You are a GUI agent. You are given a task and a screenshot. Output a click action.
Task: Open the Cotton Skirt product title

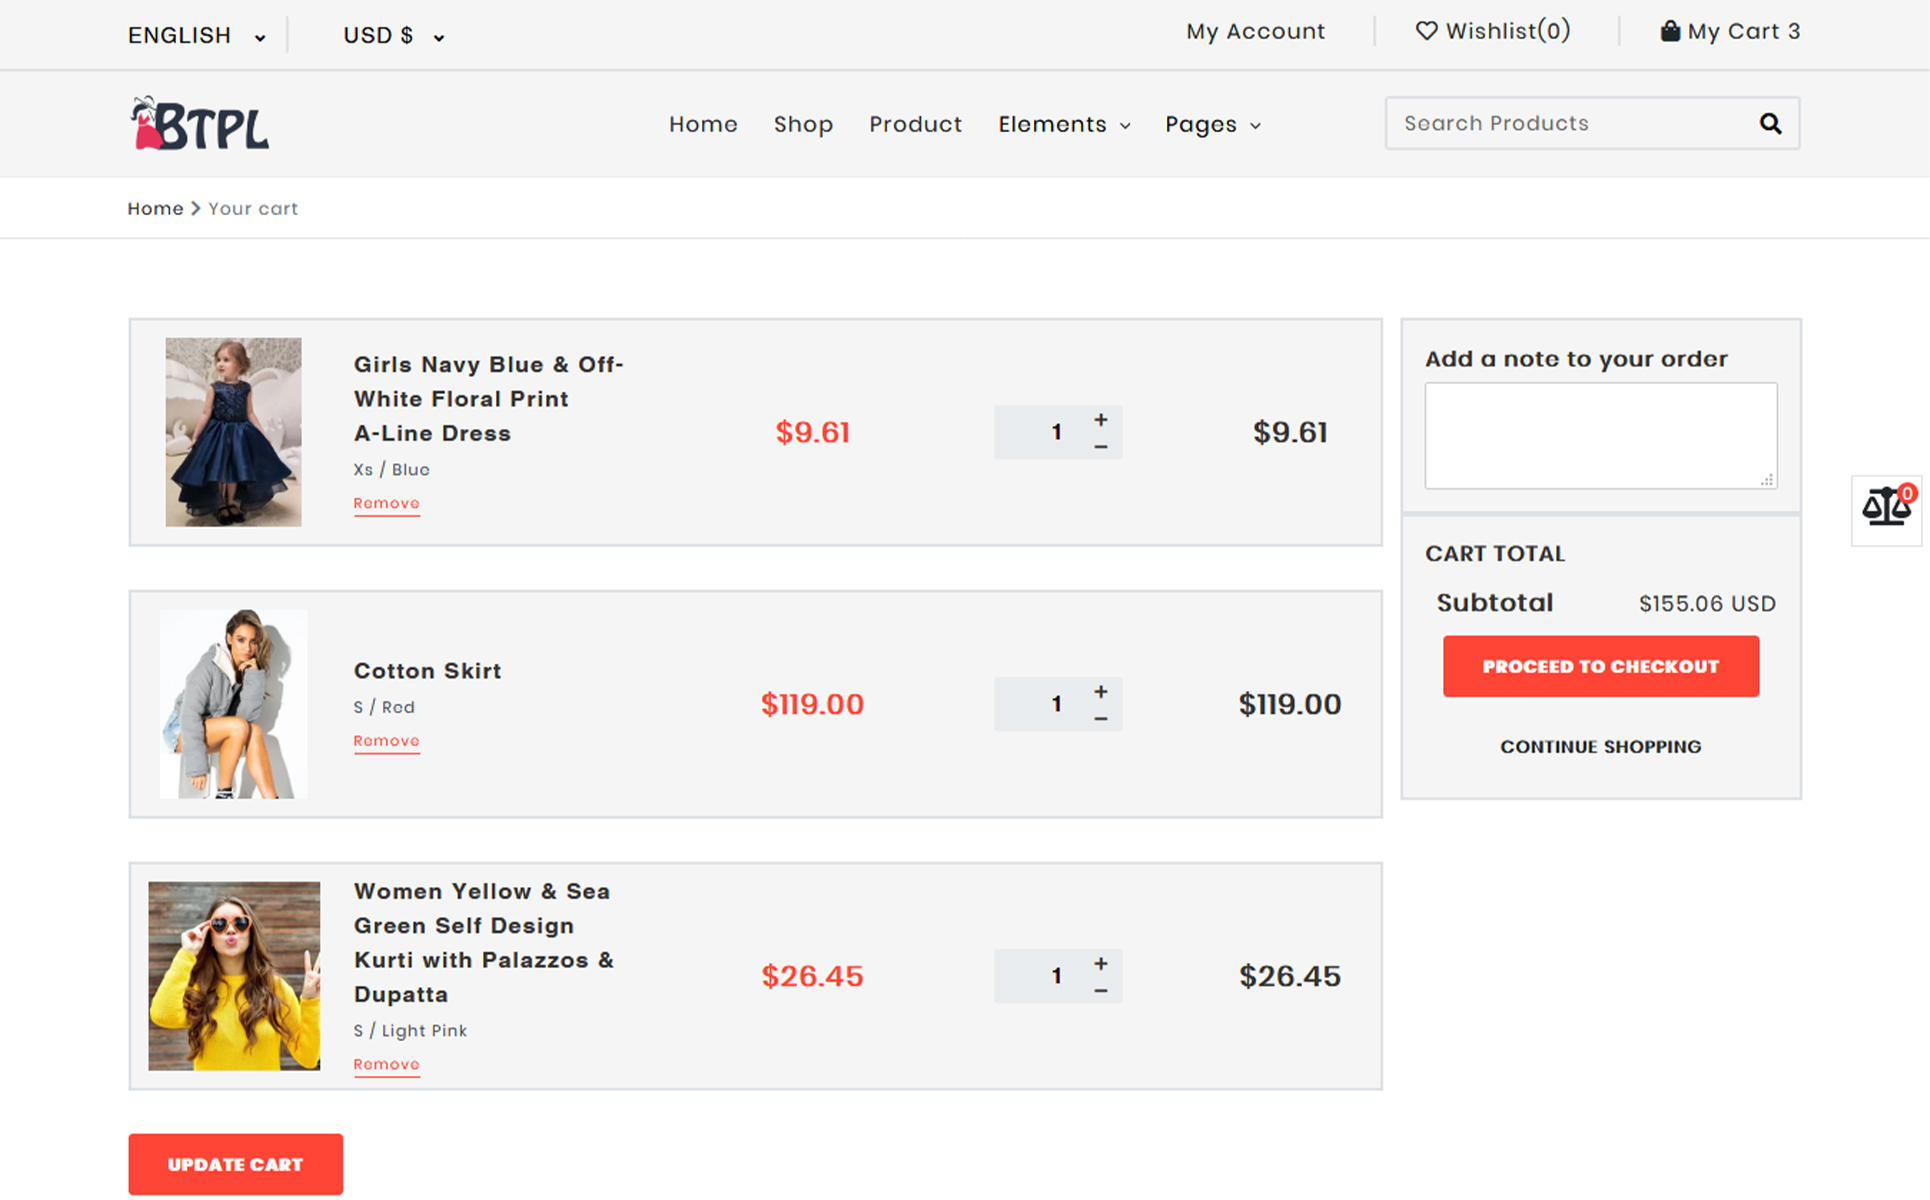pyautogui.click(x=427, y=671)
